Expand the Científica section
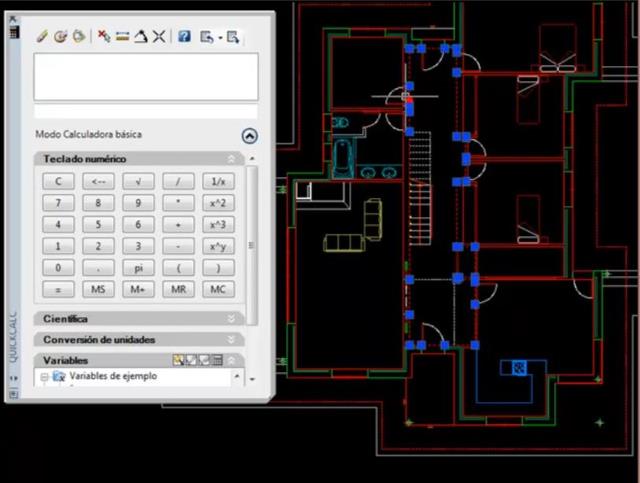The image size is (640, 483). [x=231, y=318]
